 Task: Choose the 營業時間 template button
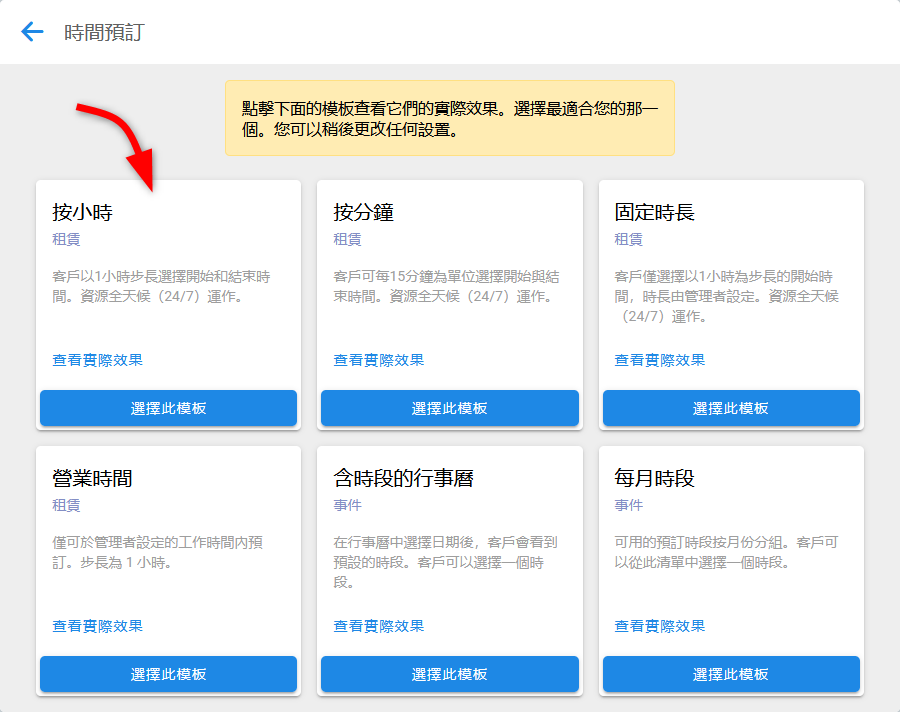(168, 674)
